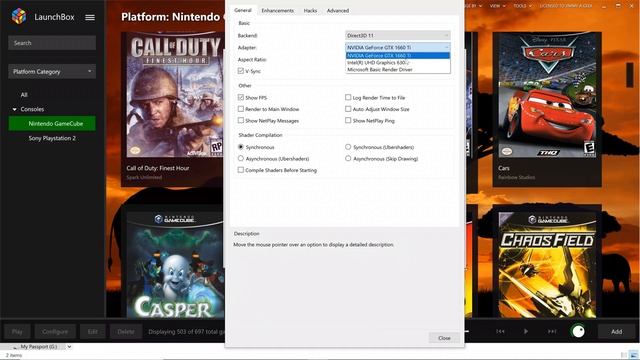This screenshot has width=640, height=360.
Task: Click the Add button in LaunchBox
Action: pos(616,331)
